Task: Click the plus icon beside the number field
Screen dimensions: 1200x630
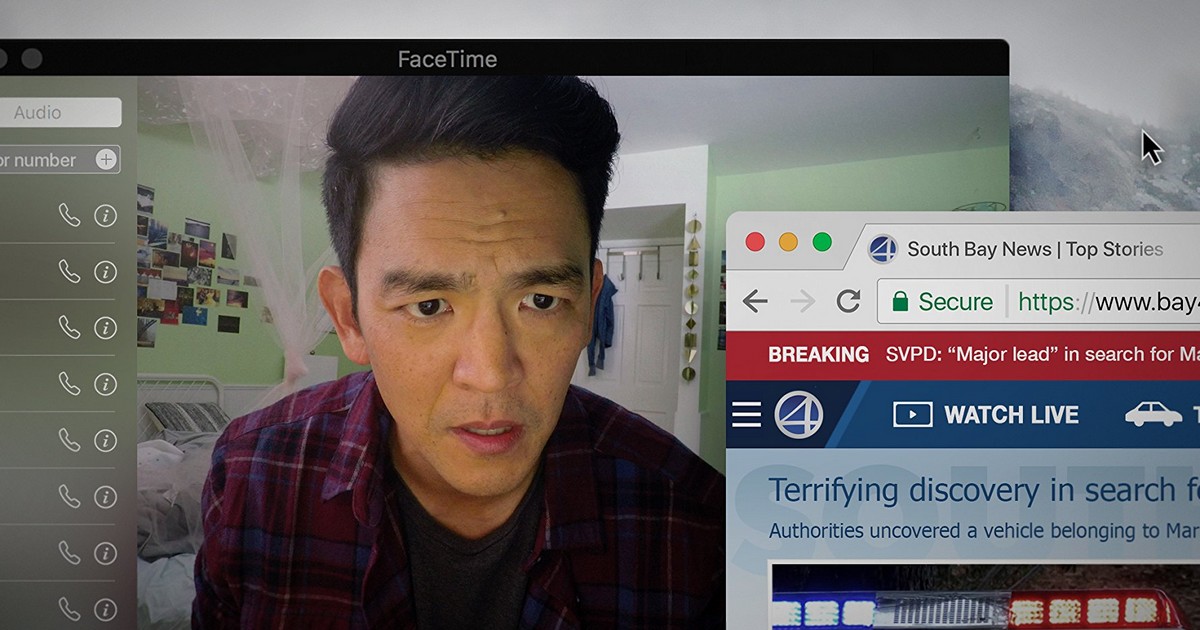Action: (x=106, y=159)
